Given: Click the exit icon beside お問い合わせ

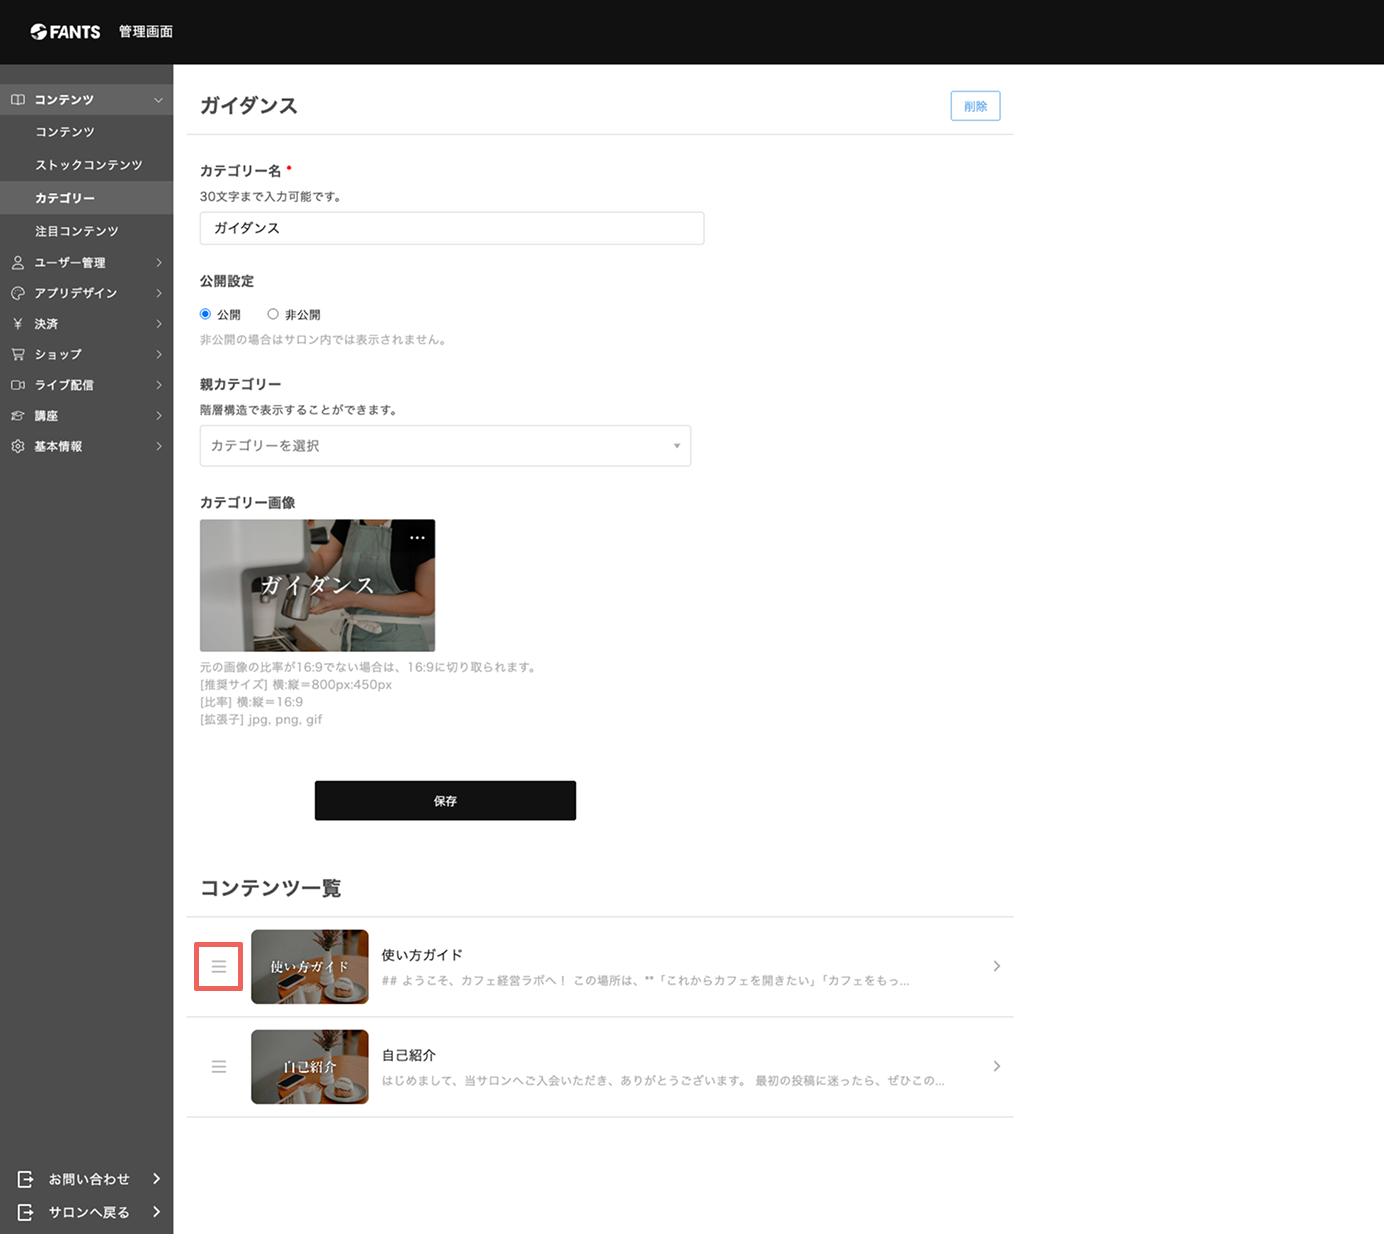Looking at the screenshot, I should (x=26, y=1179).
